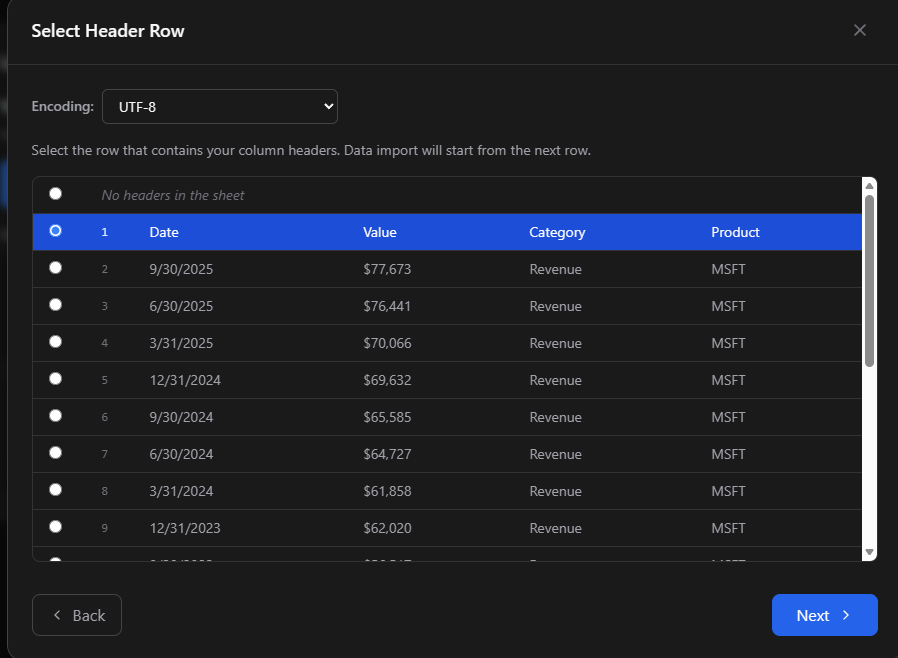Mark row 8 dated 3/31/2024 as header

(x=55, y=490)
